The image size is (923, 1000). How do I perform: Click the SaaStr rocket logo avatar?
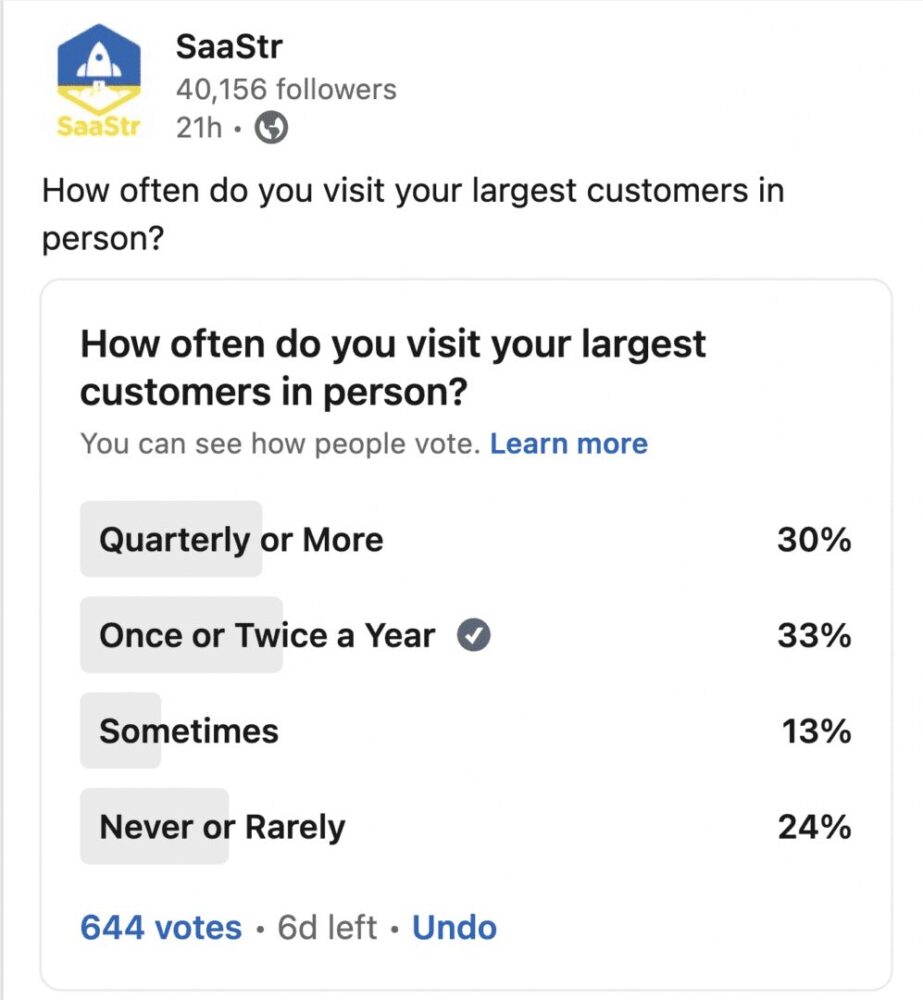pyautogui.click(x=98, y=70)
